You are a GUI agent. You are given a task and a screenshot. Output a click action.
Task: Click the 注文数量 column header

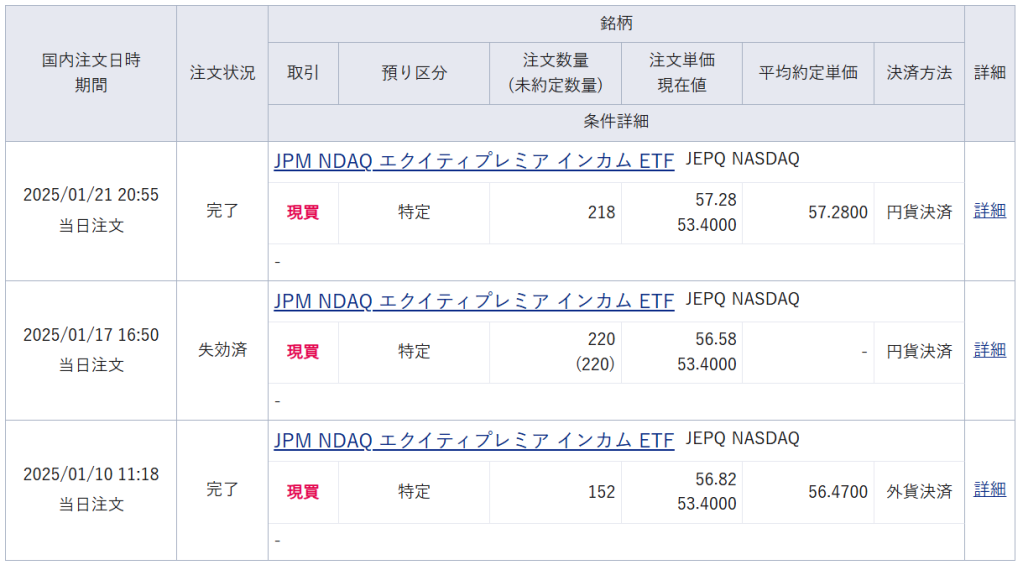555,60
